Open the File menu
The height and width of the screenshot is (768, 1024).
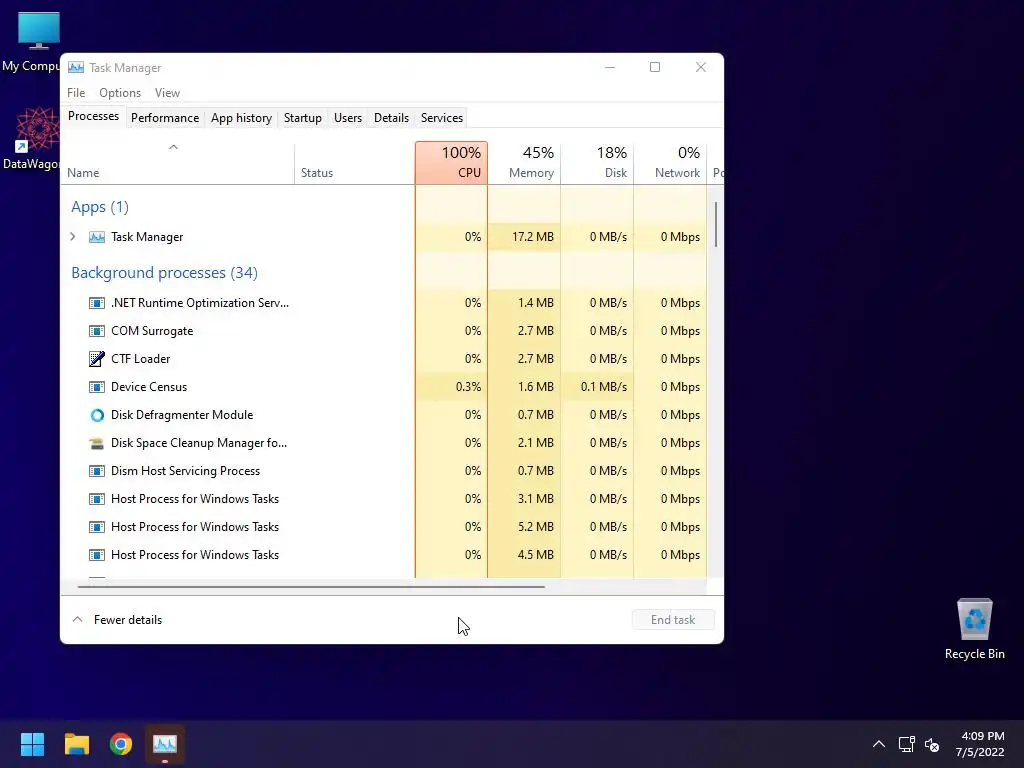coord(76,93)
